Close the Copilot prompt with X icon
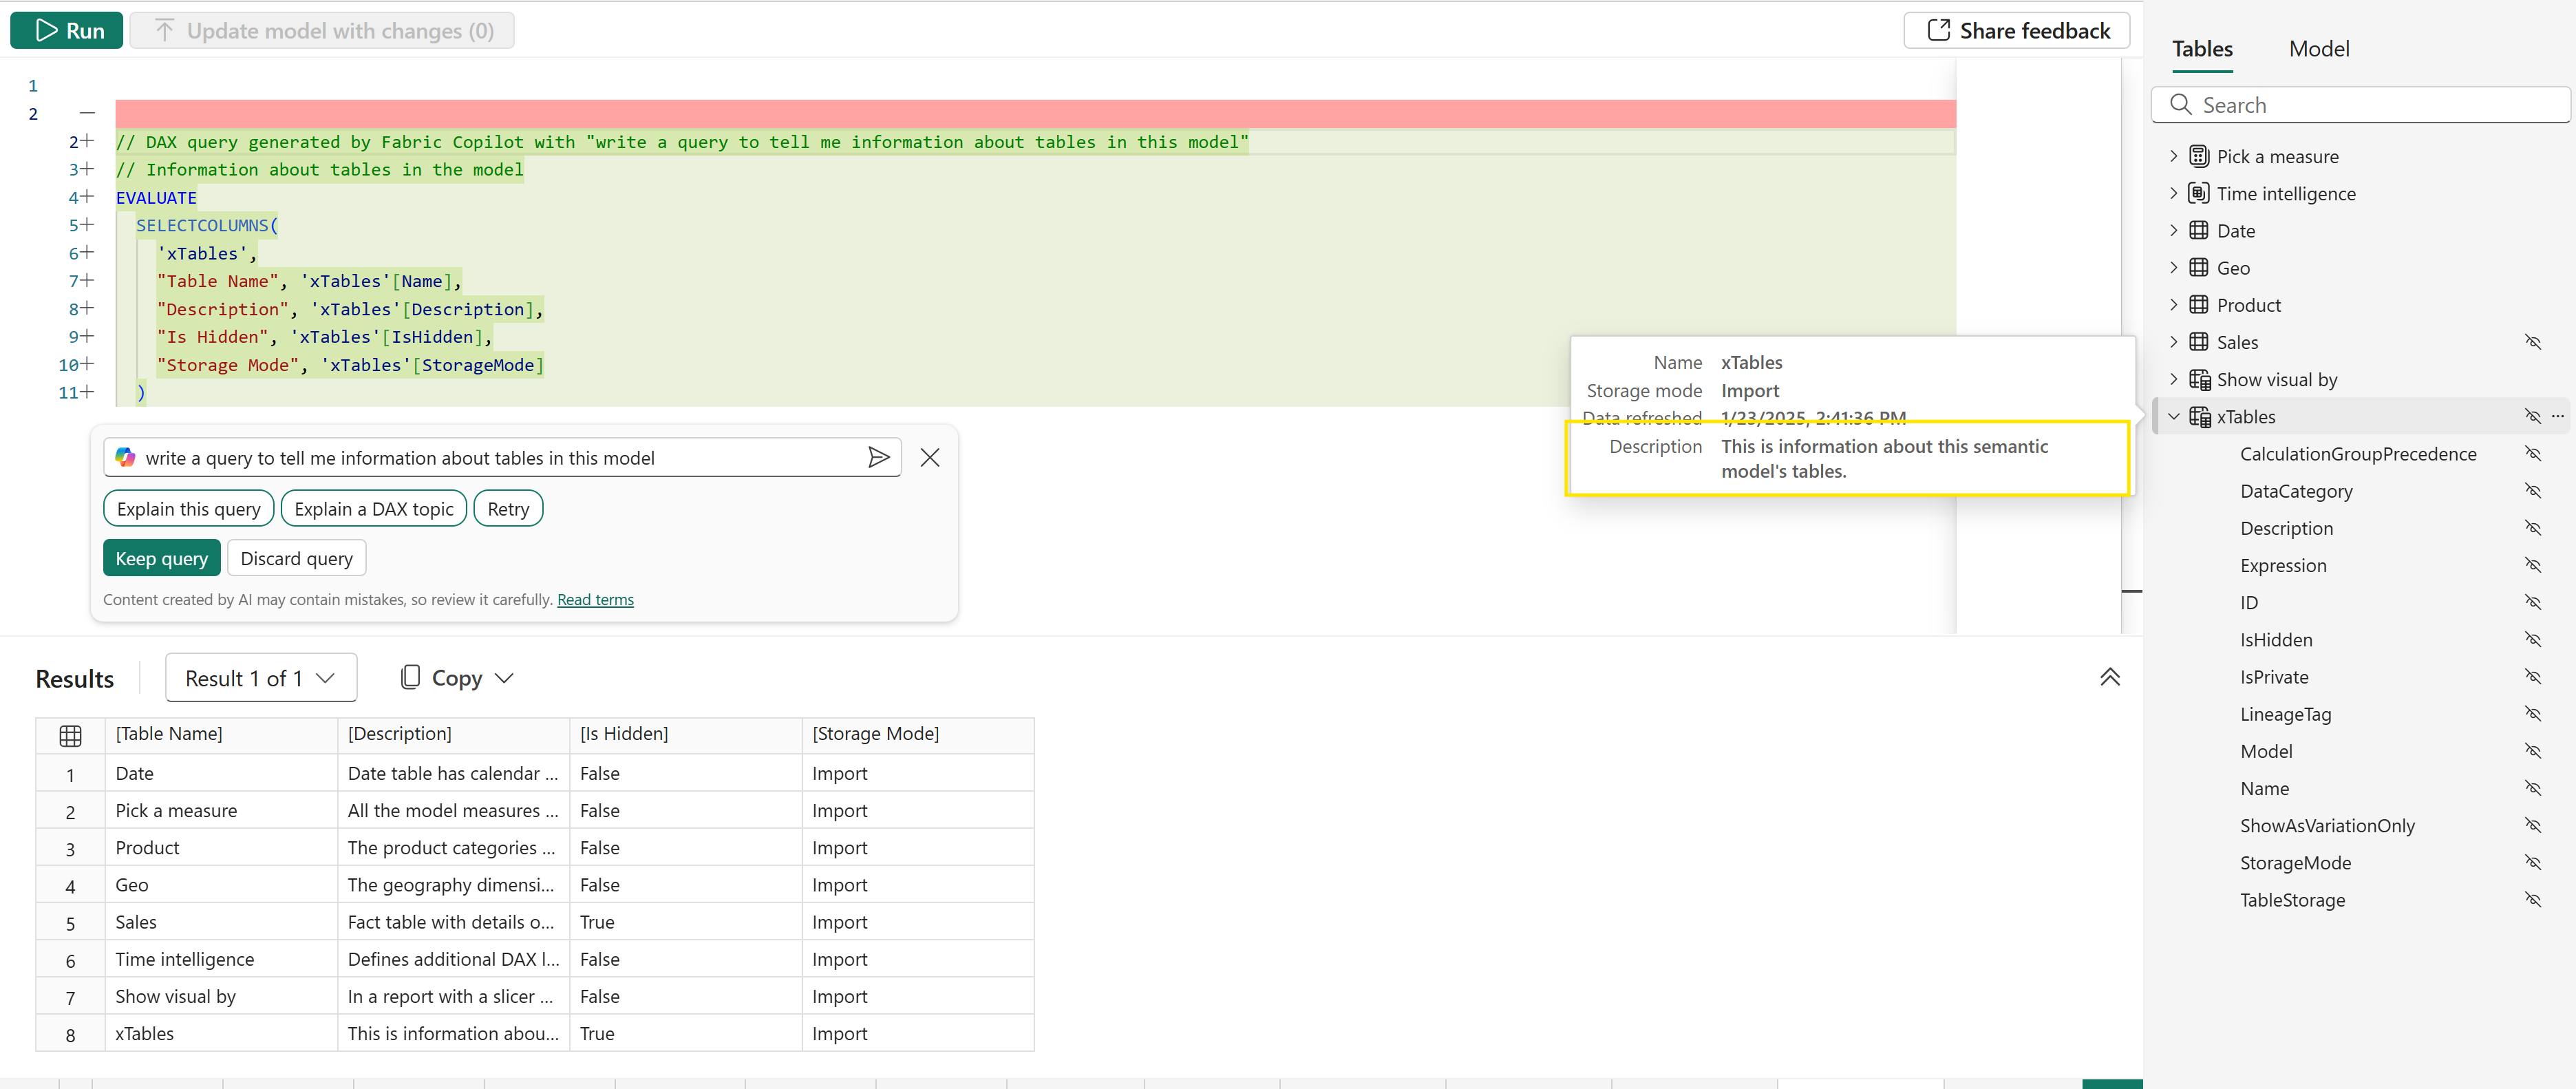This screenshot has height=1089, width=2576. [x=929, y=457]
